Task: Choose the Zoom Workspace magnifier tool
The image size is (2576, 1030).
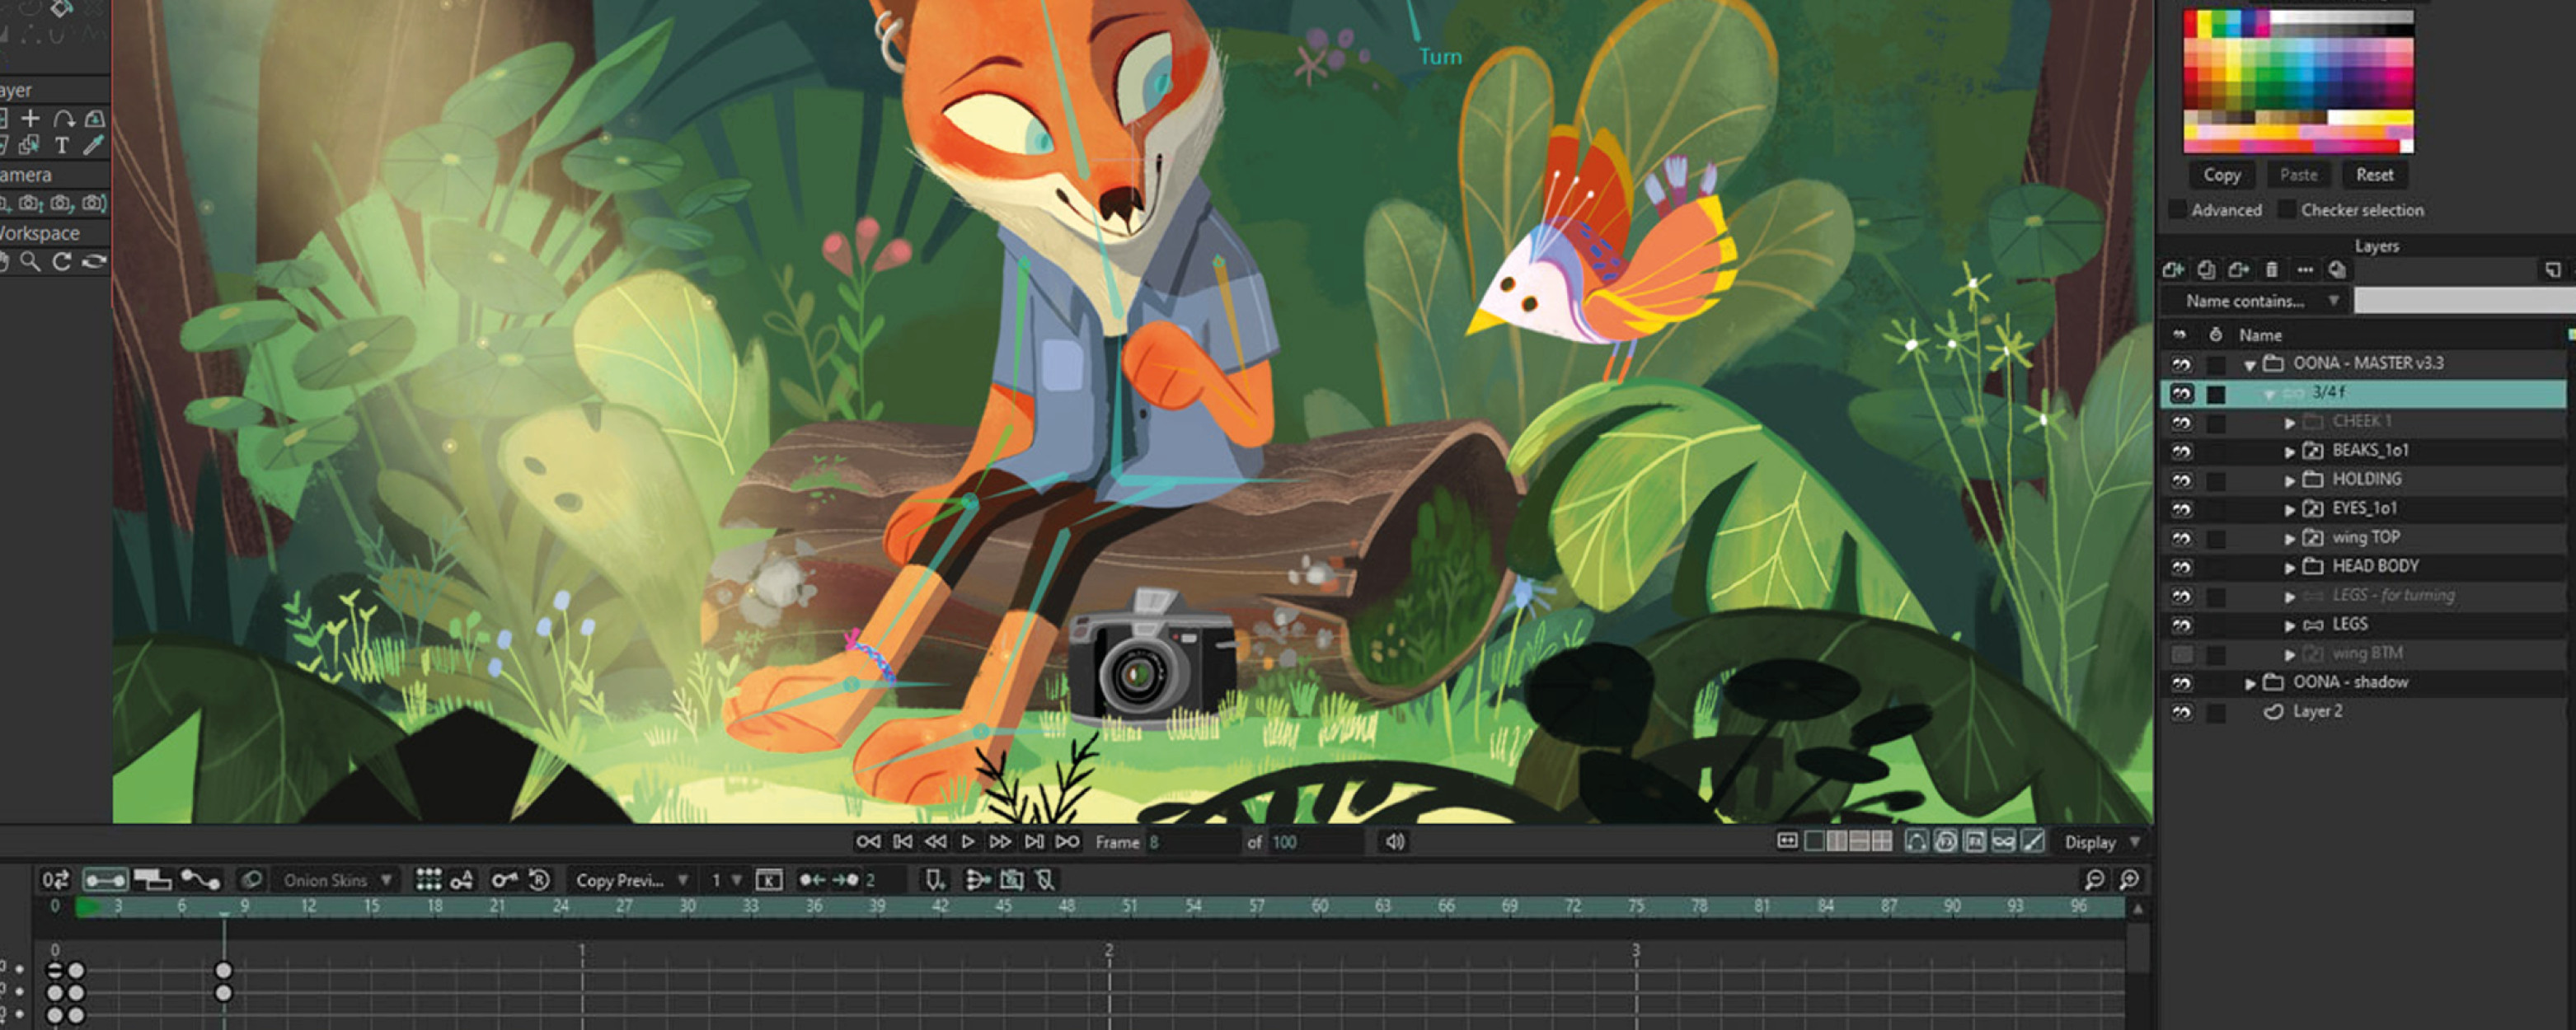Action: (x=31, y=262)
